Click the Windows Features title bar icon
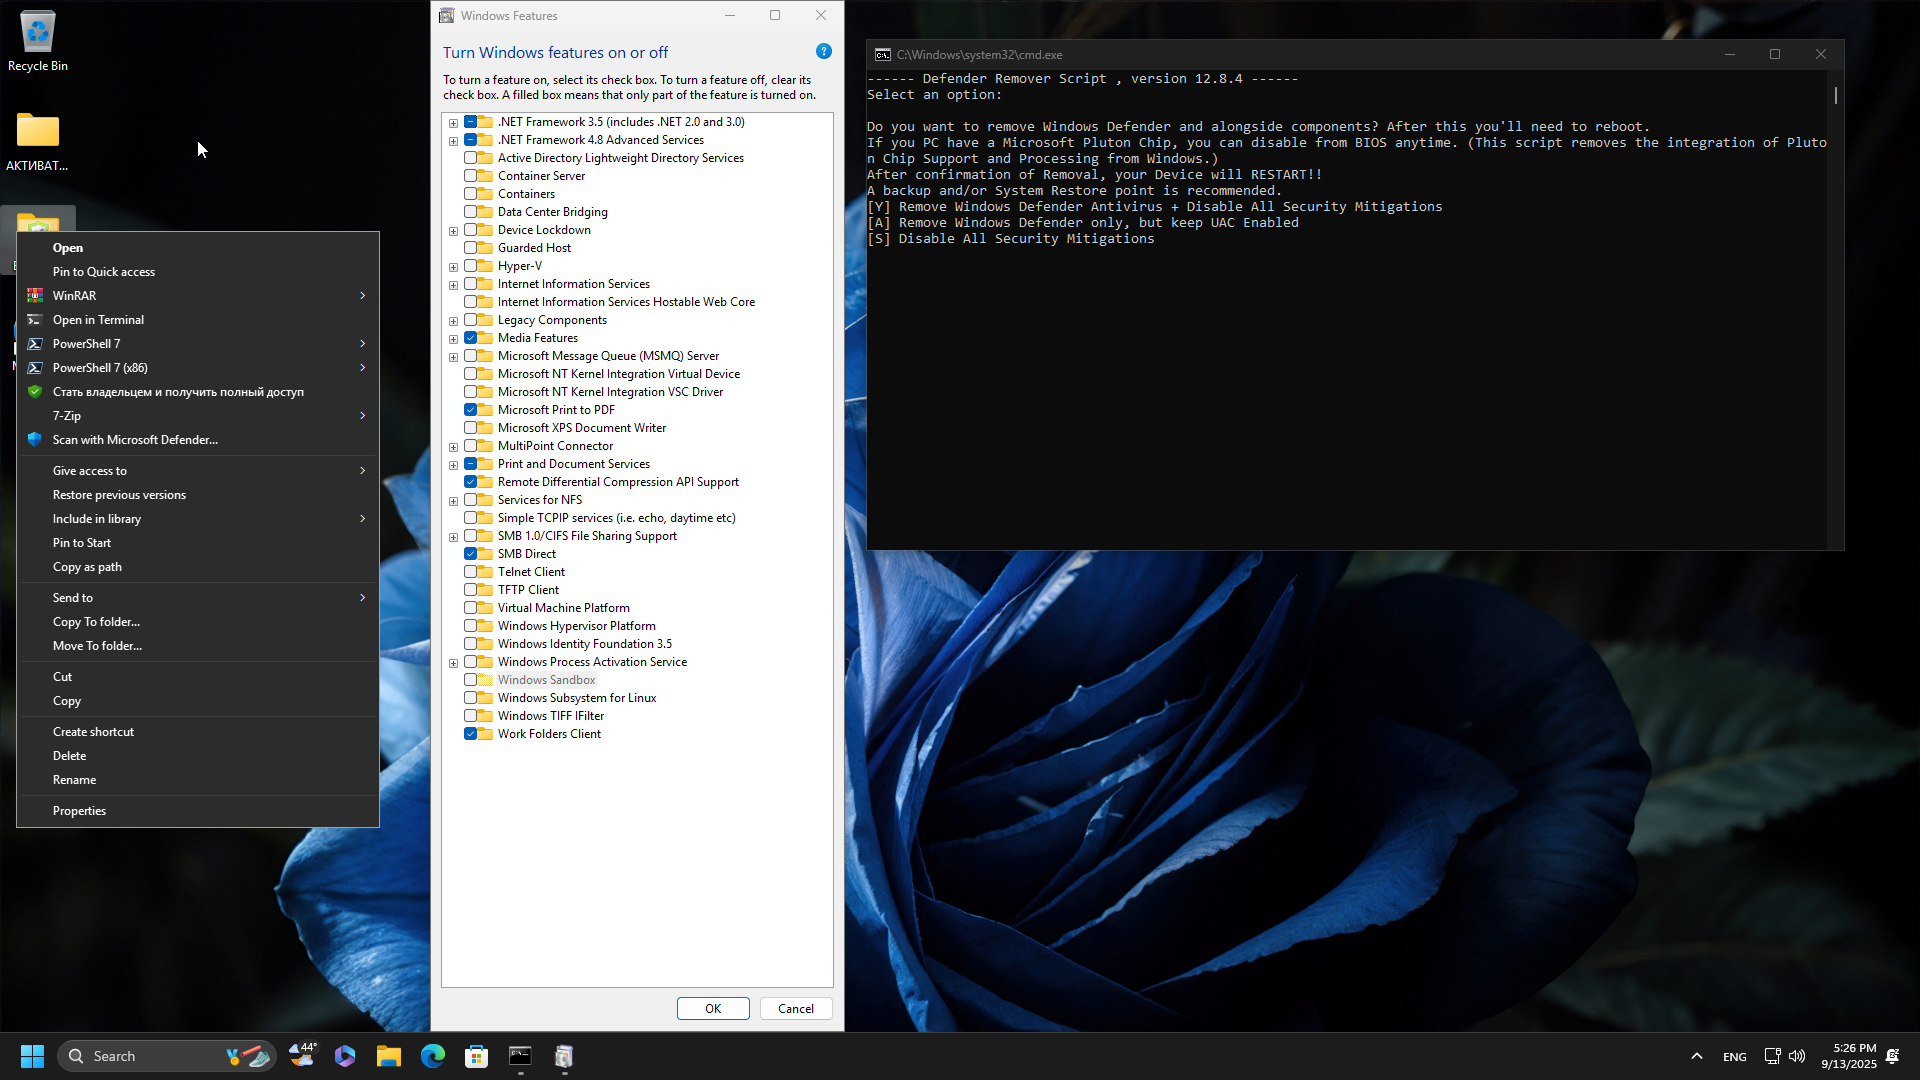This screenshot has width=1920, height=1080. 447,15
